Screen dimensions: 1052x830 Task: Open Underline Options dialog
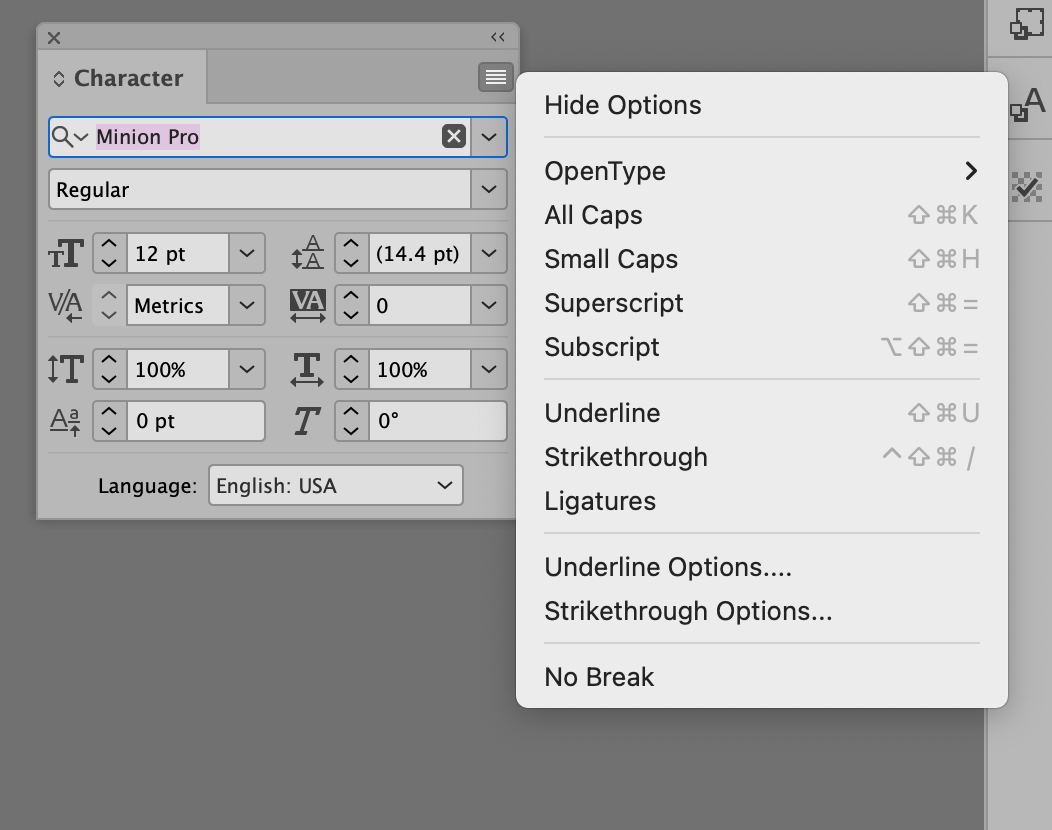pyautogui.click(x=666, y=566)
